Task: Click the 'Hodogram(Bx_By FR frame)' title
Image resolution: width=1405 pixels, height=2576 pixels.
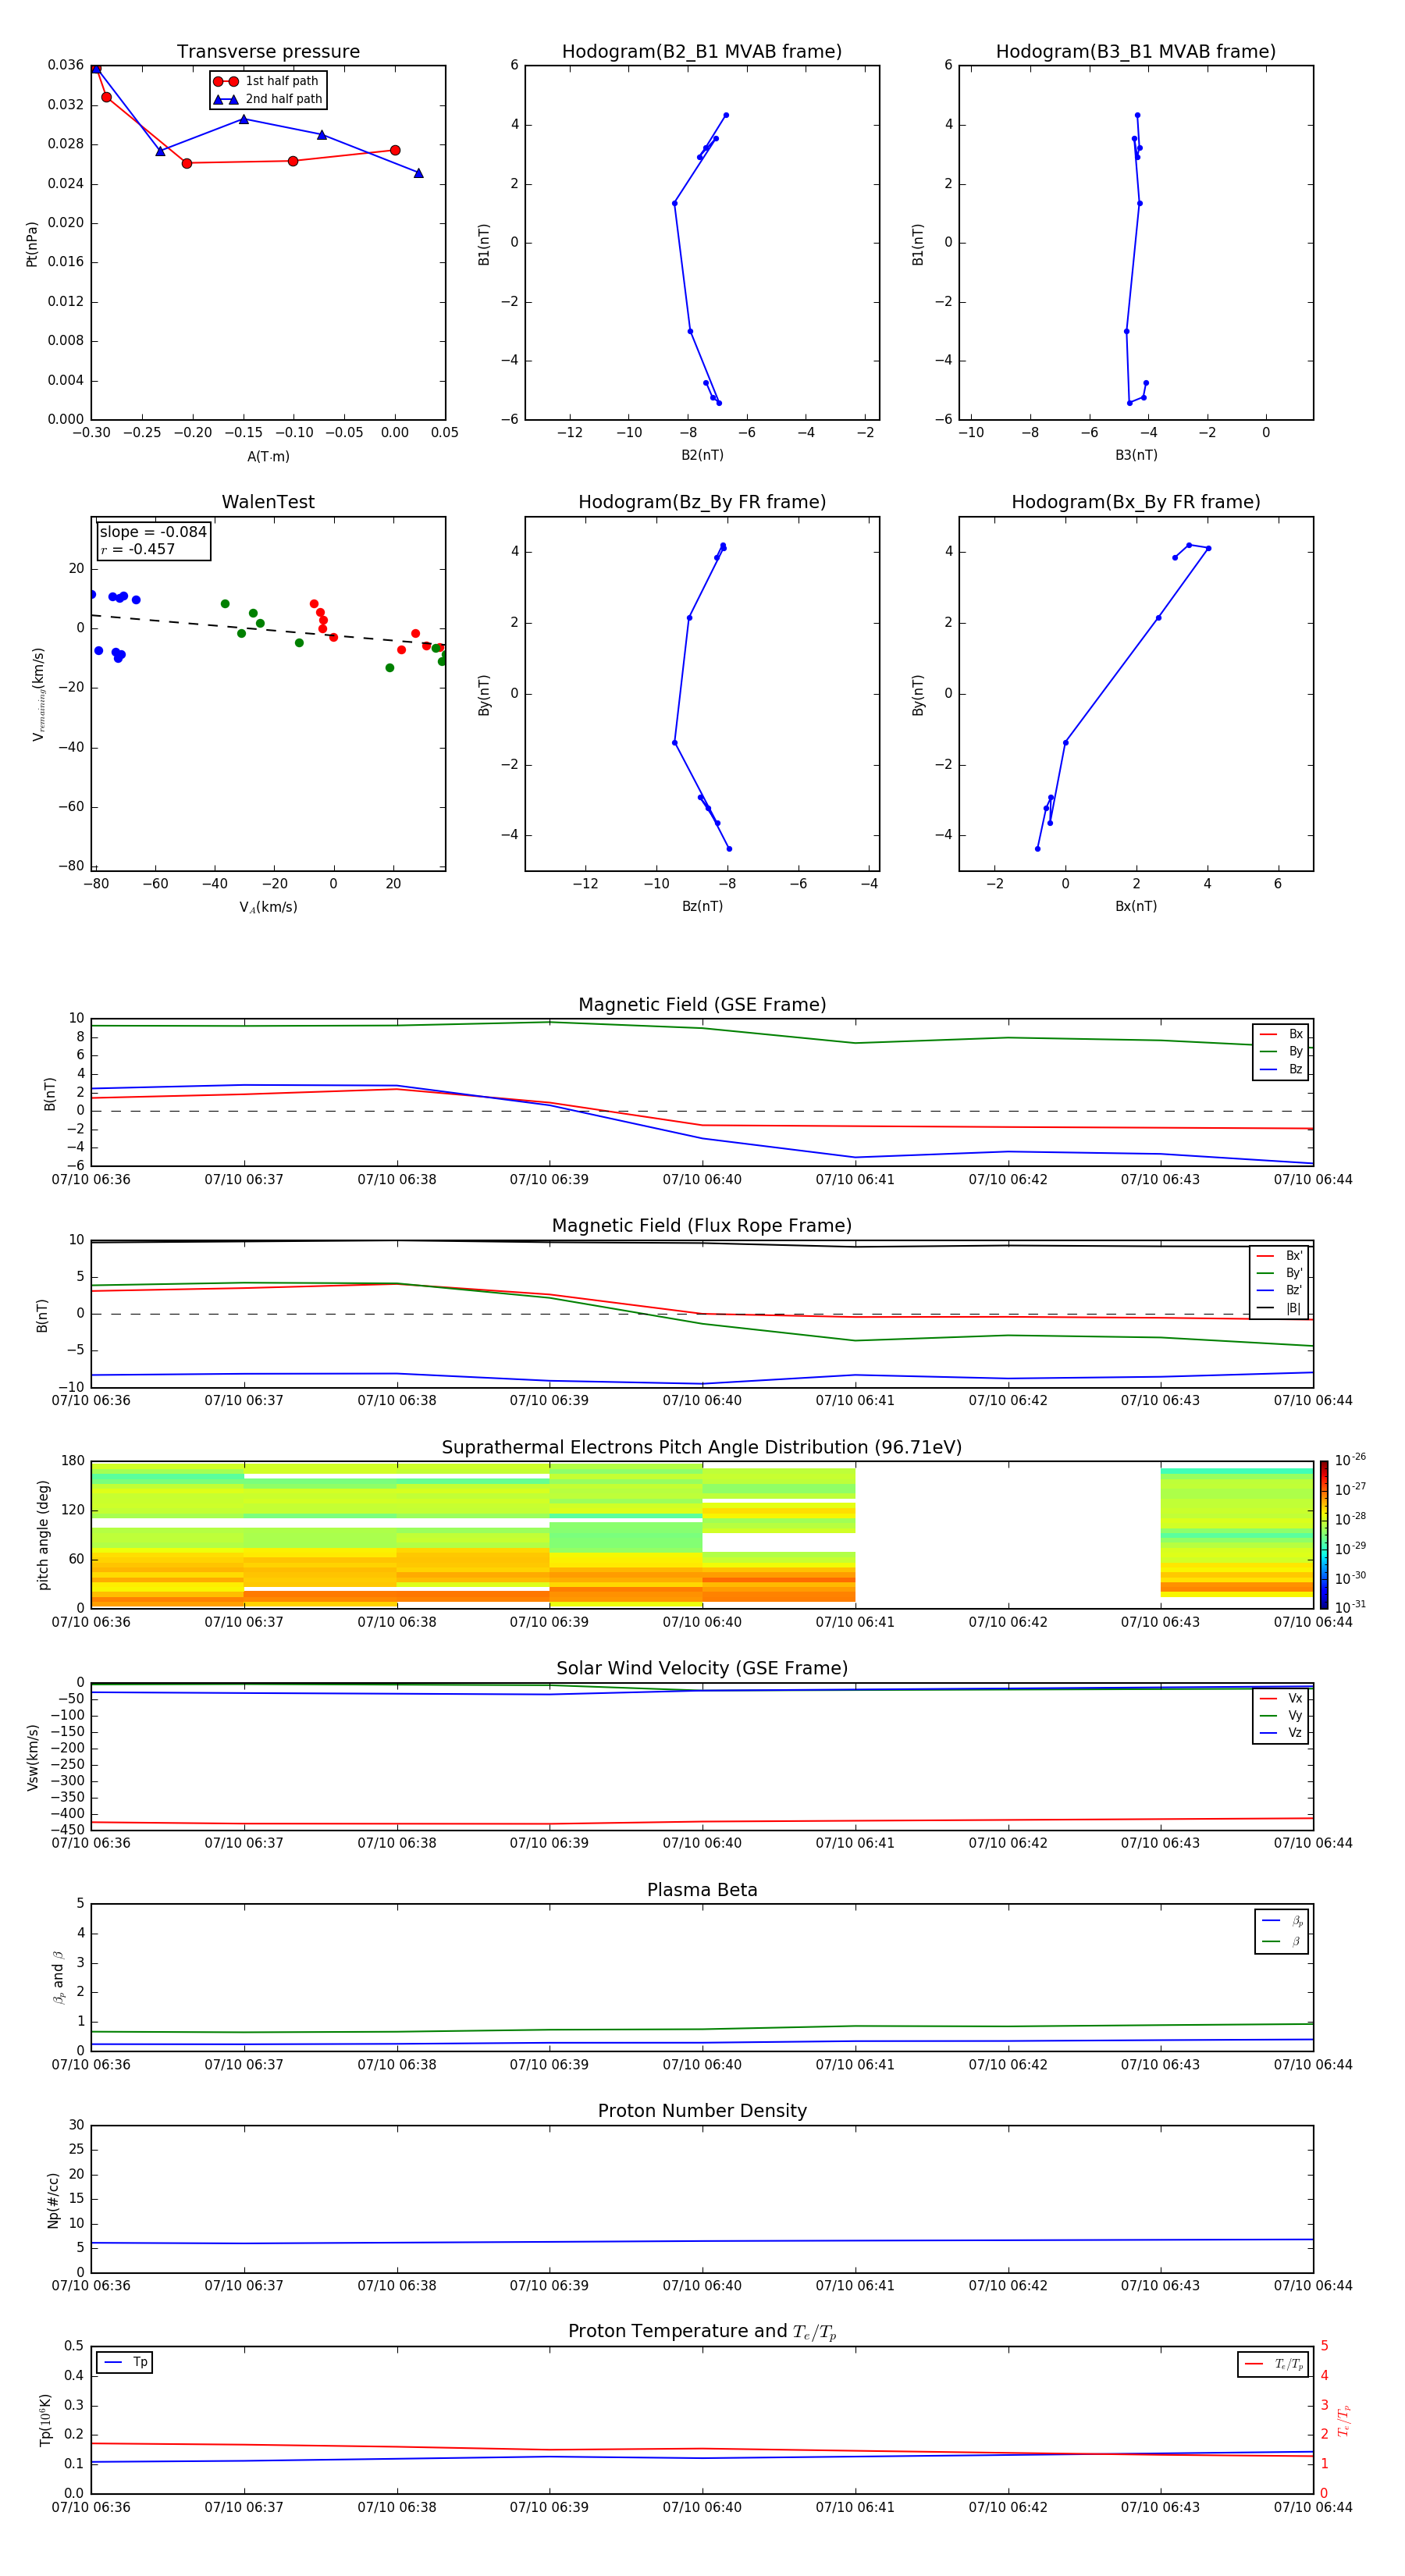Action: click(x=1136, y=502)
